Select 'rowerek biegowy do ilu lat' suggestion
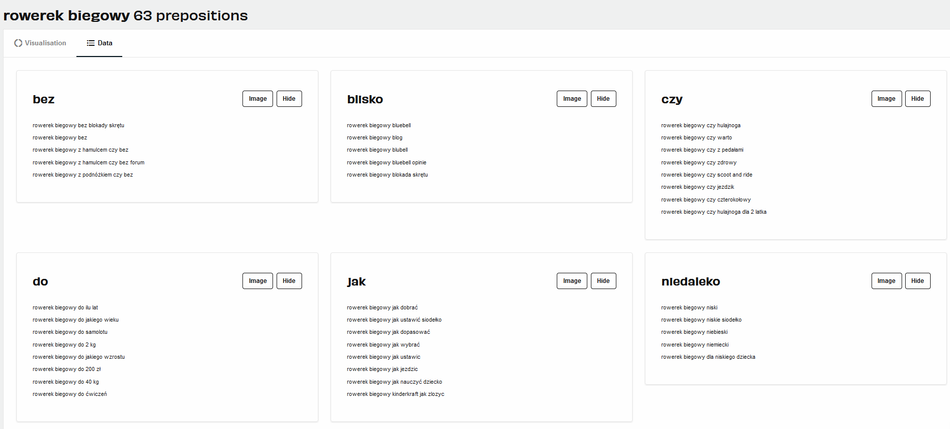Screen dimensions: 950x429 (65, 307)
